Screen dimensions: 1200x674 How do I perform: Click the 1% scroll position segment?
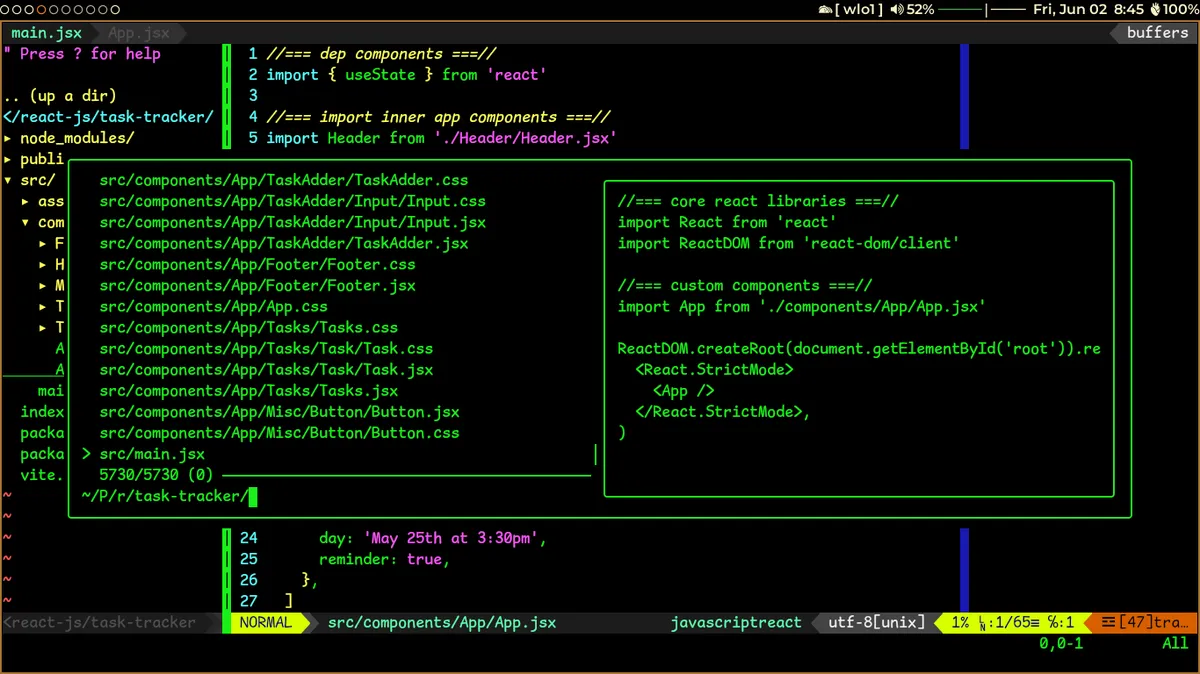point(959,622)
